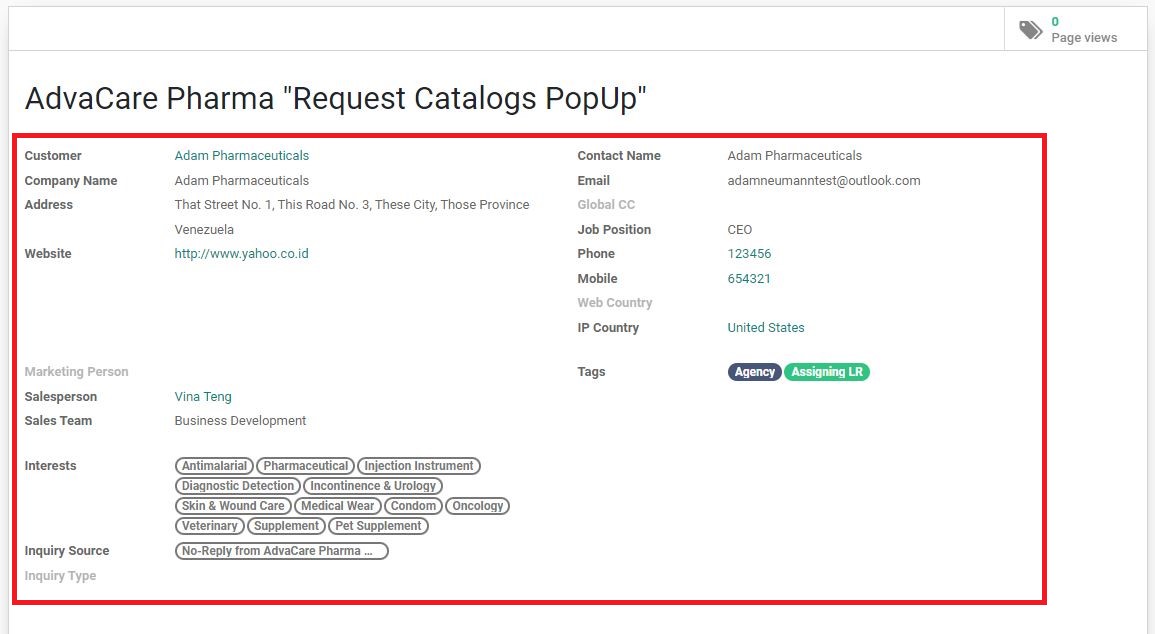
Task: Click the Global CC field label
Action: (x=606, y=205)
